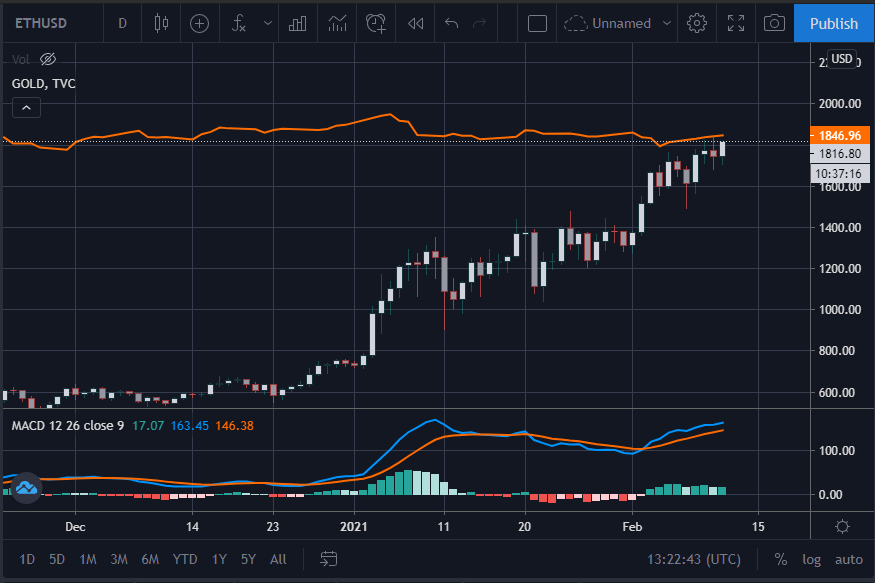Image resolution: width=875 pixels, height=583 pixels.
Task: Start bar replay with the rewind icon
Action: pos(416,23)
